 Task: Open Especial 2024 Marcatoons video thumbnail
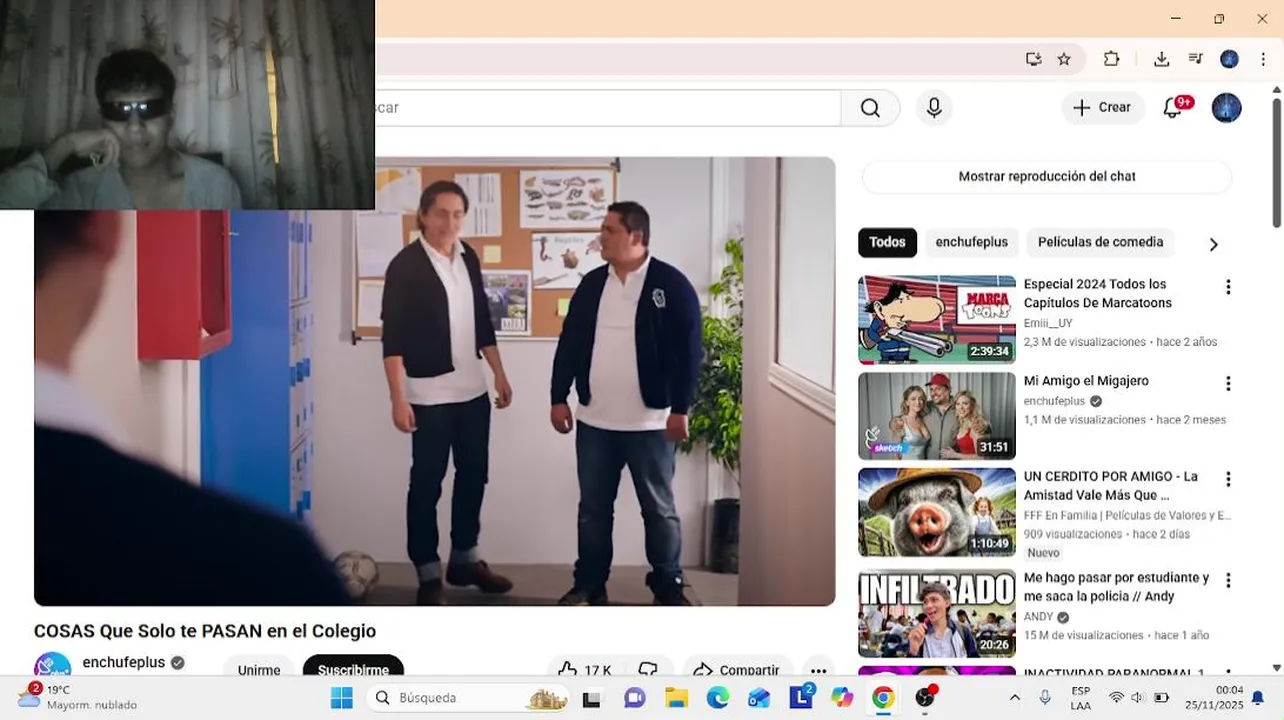tap(937, 320)
